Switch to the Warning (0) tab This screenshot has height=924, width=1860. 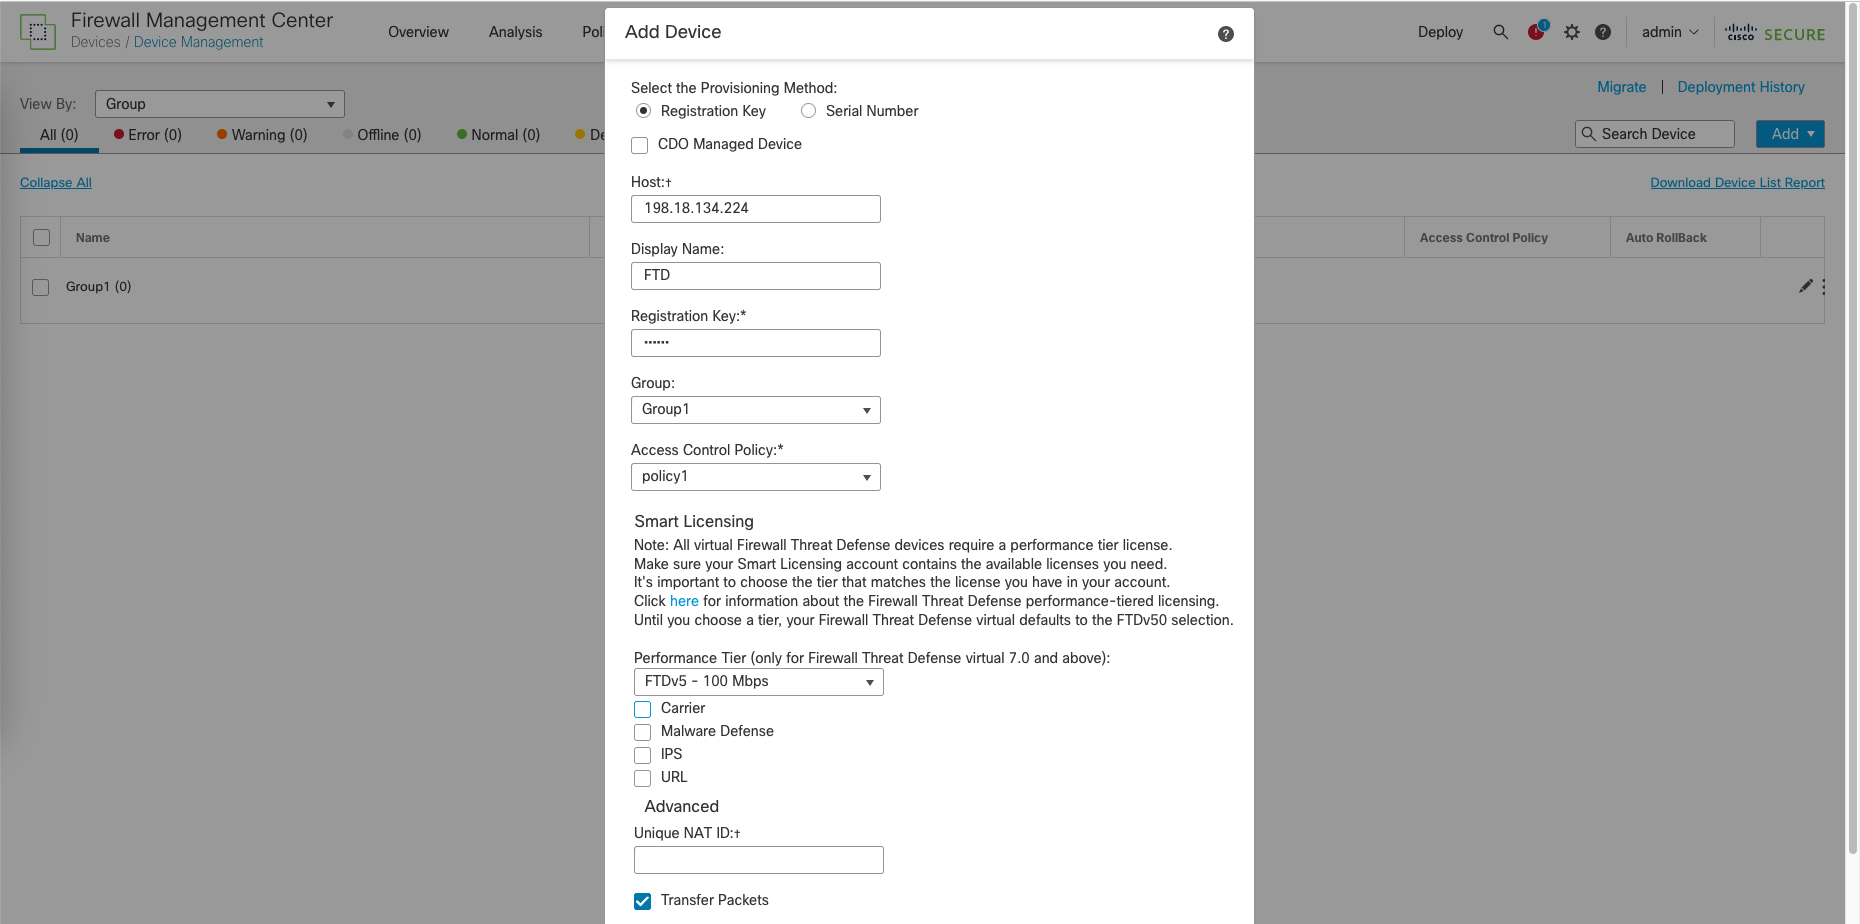(262, 135)
